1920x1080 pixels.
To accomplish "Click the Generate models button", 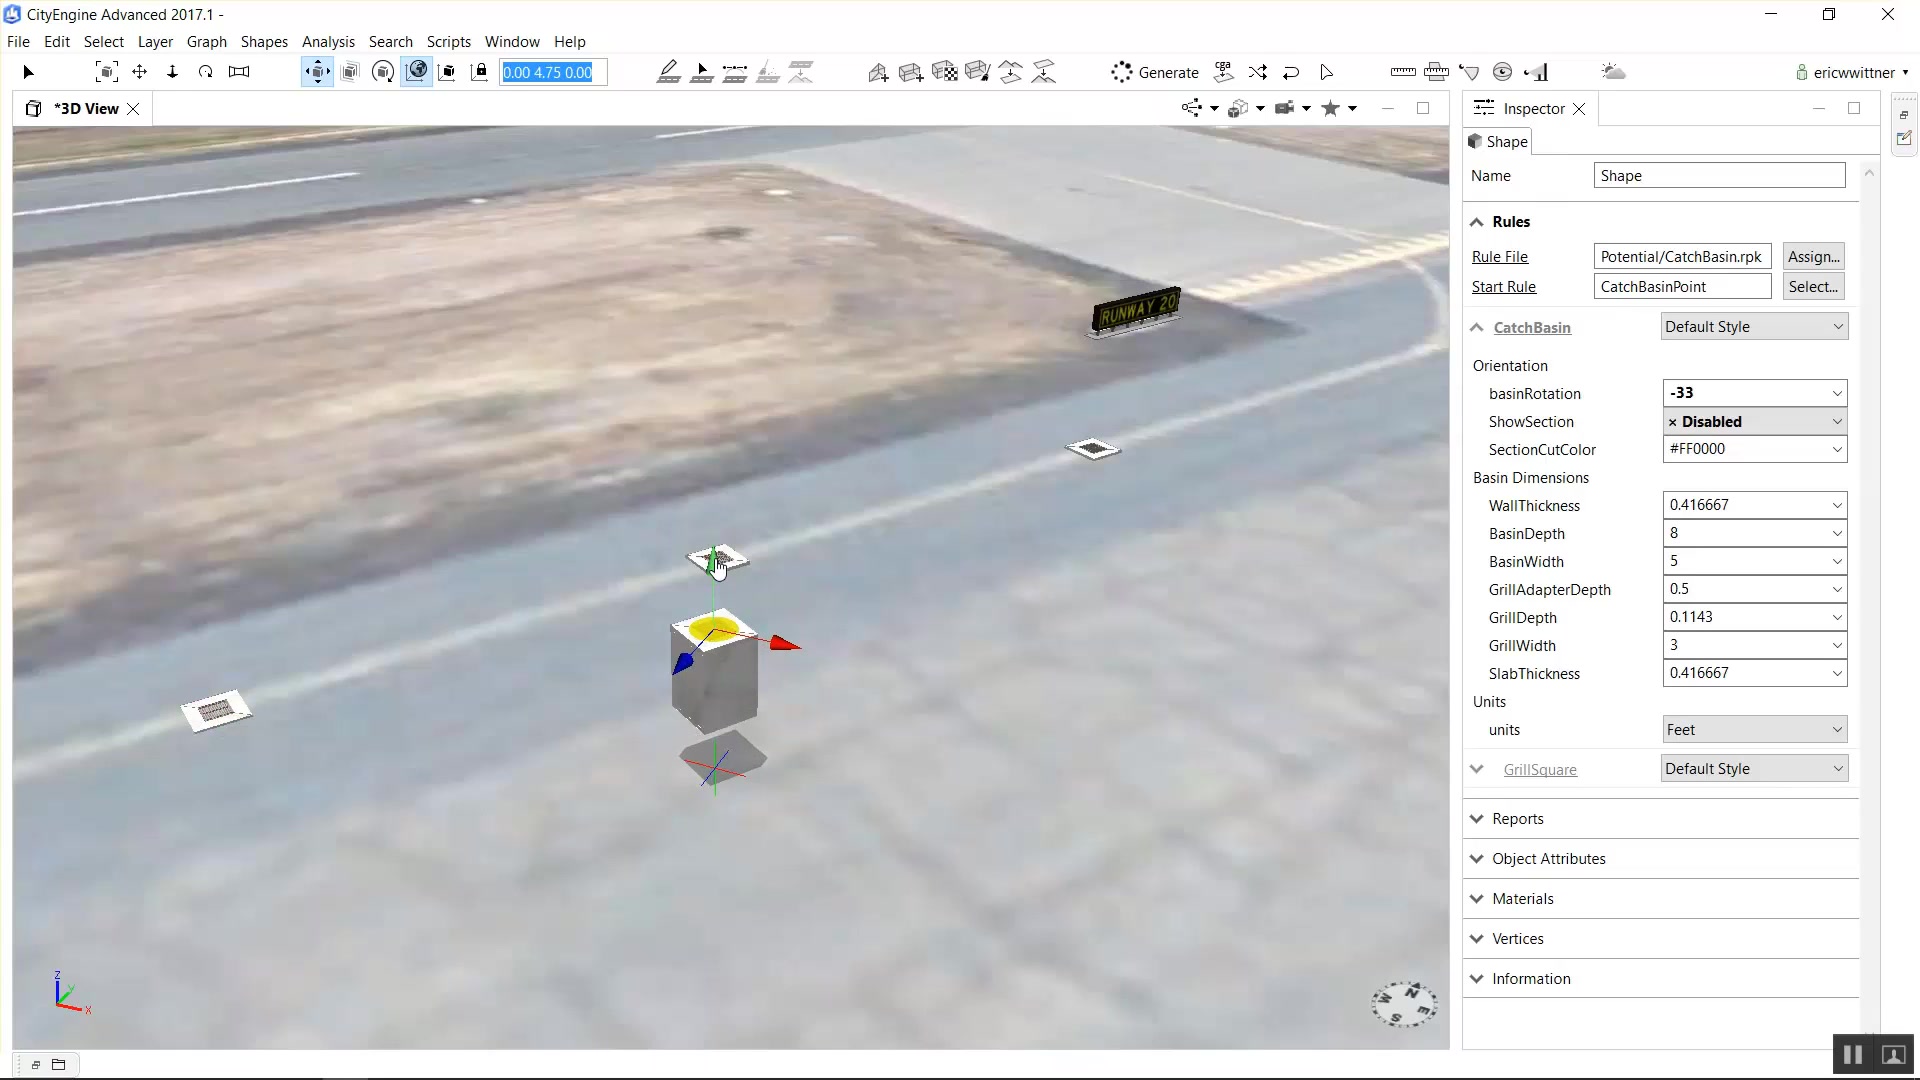I will pos(1155,72).
